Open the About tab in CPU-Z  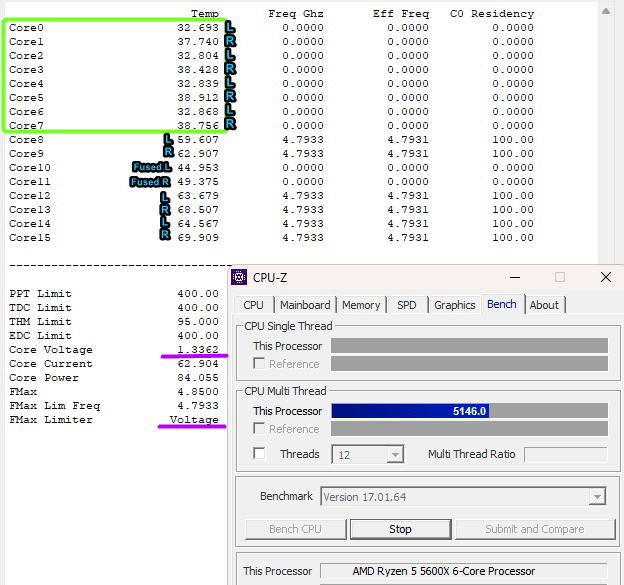[544, 305]
